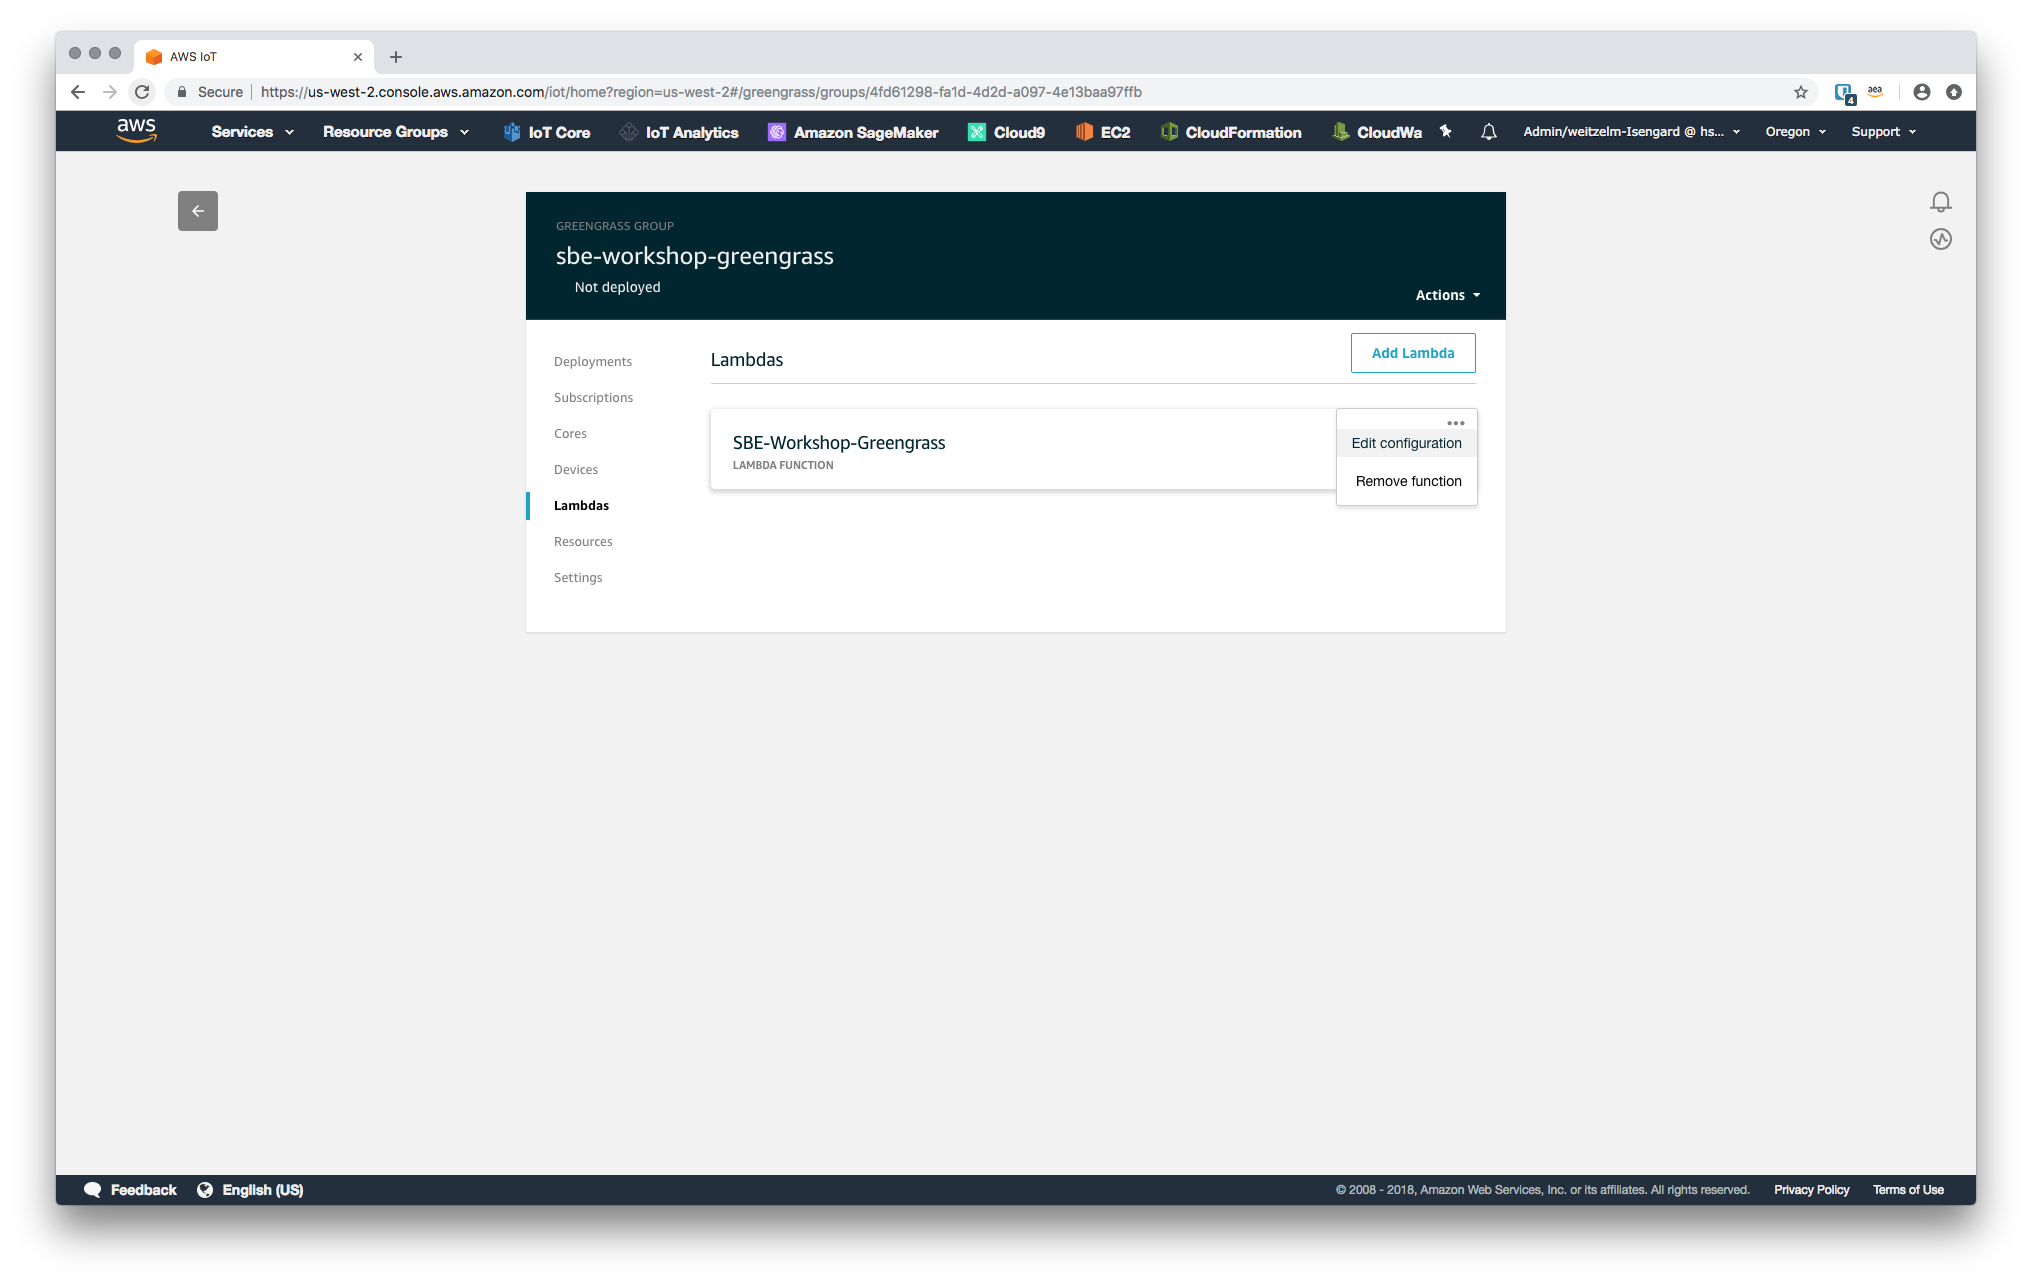
Task: Open the CloudWatch shortcut
Action: pyautogui.click(x=1377, y=132)
